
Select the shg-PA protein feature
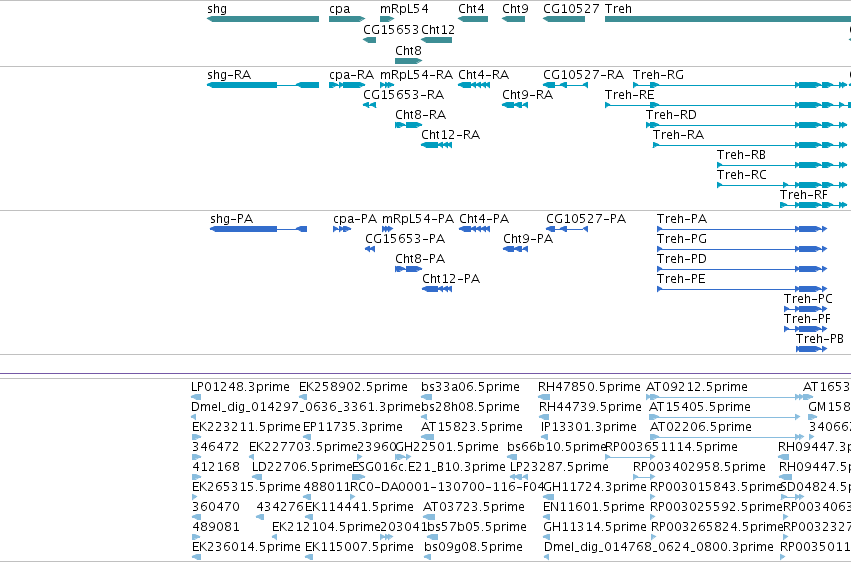pyautogui.click(x=258, y=229)
